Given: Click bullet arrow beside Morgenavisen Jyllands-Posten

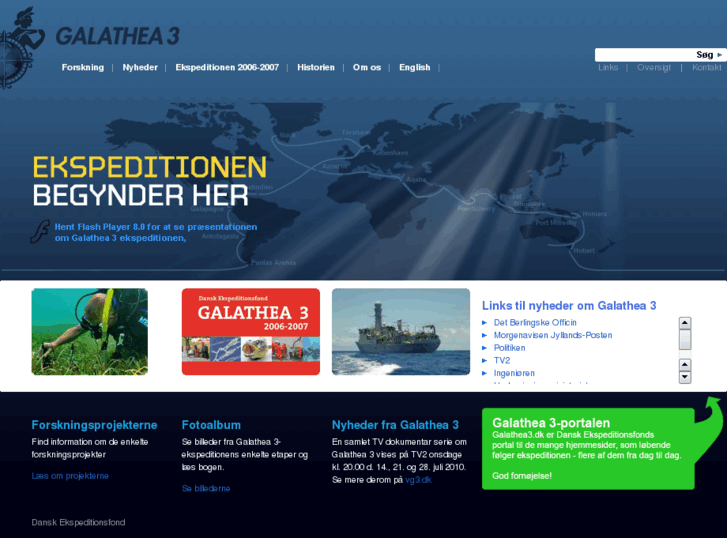Looking at the screenshot, I should tap(485, 335).
